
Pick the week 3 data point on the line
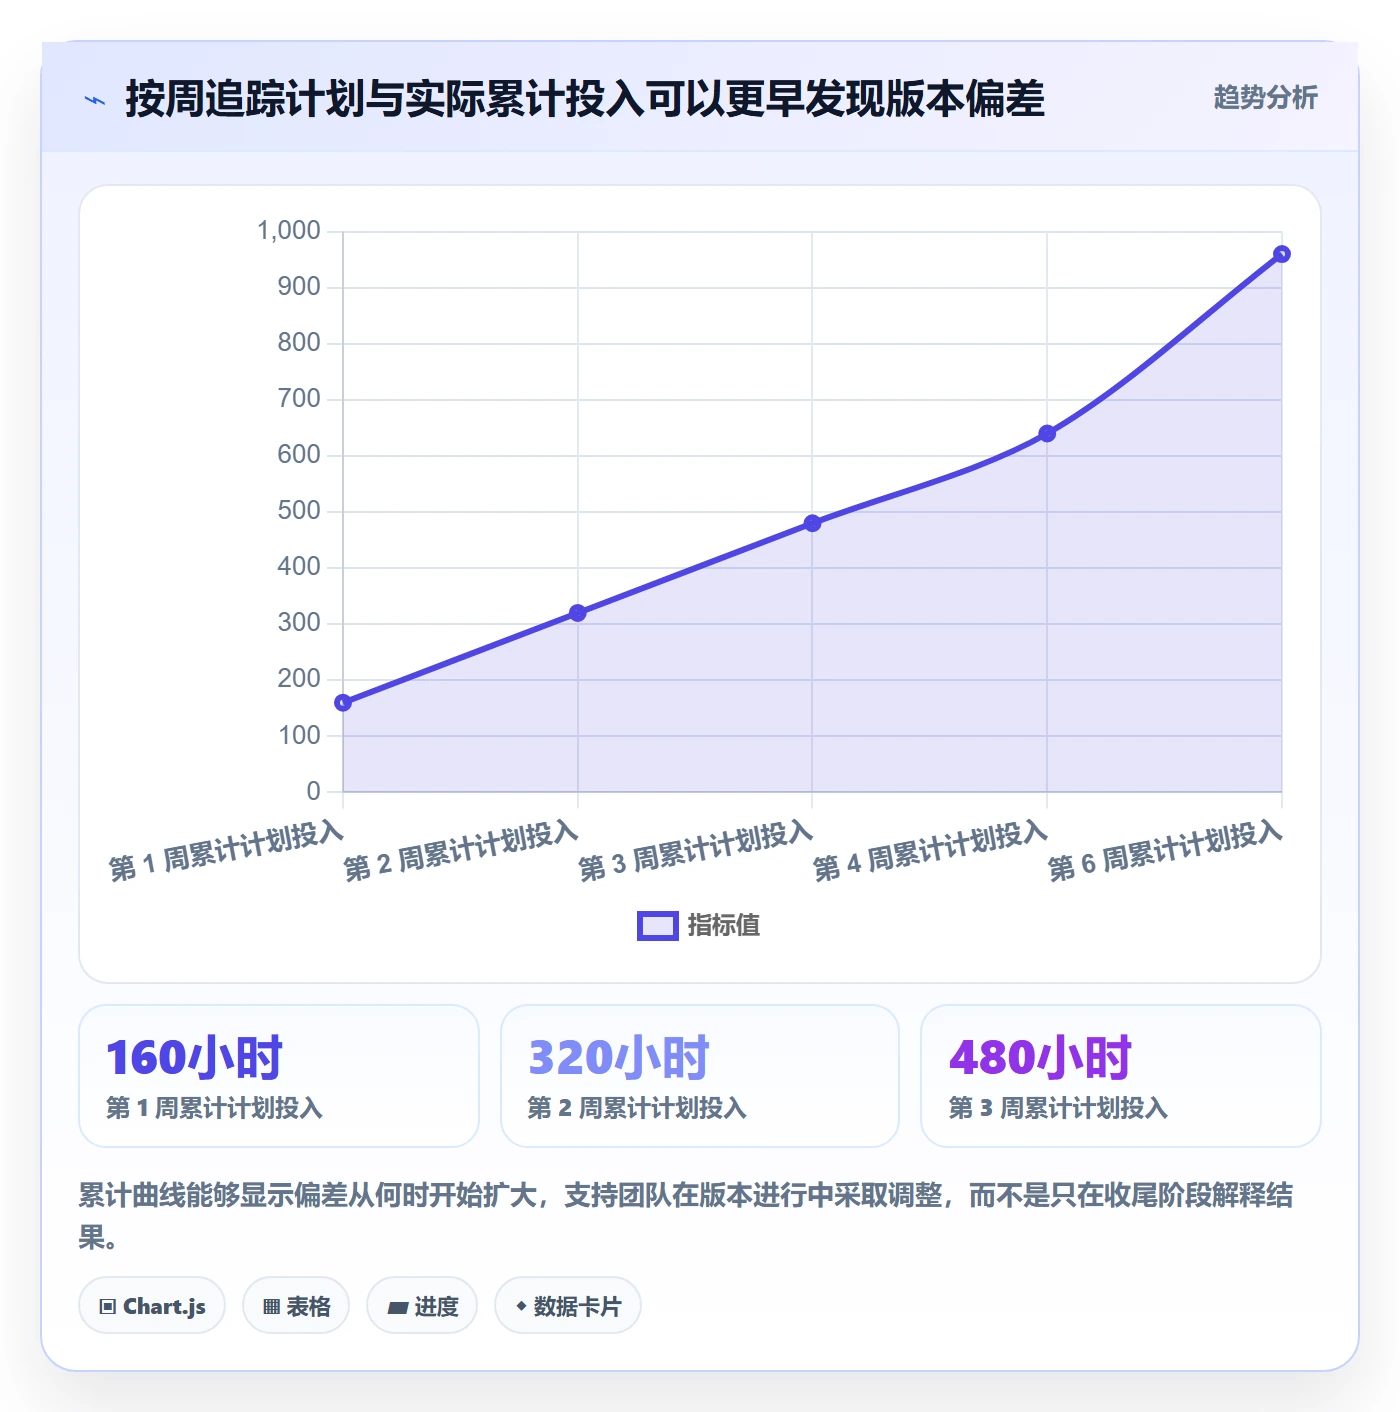812,523
